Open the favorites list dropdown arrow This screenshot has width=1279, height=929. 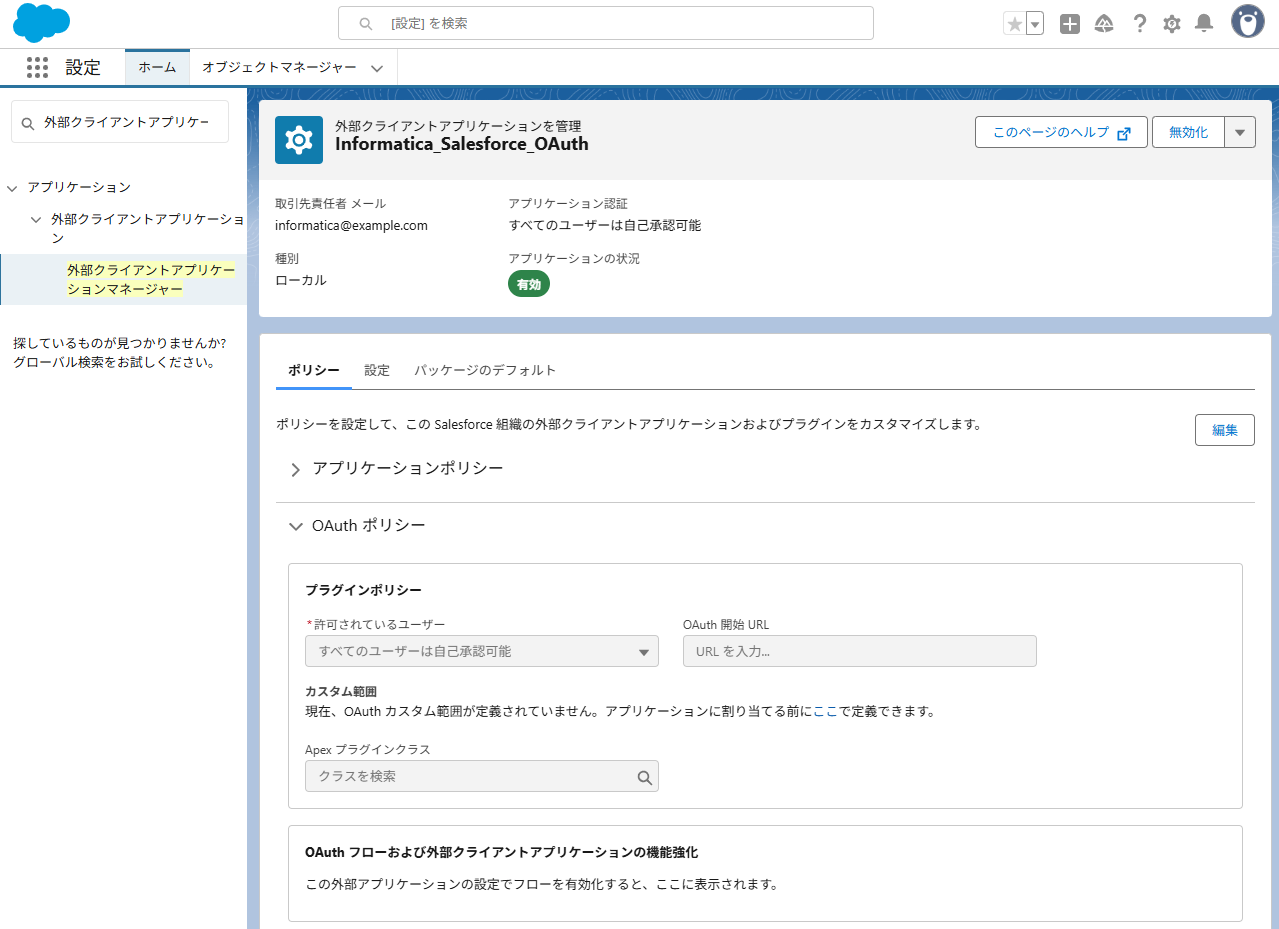click(1035, 24)
